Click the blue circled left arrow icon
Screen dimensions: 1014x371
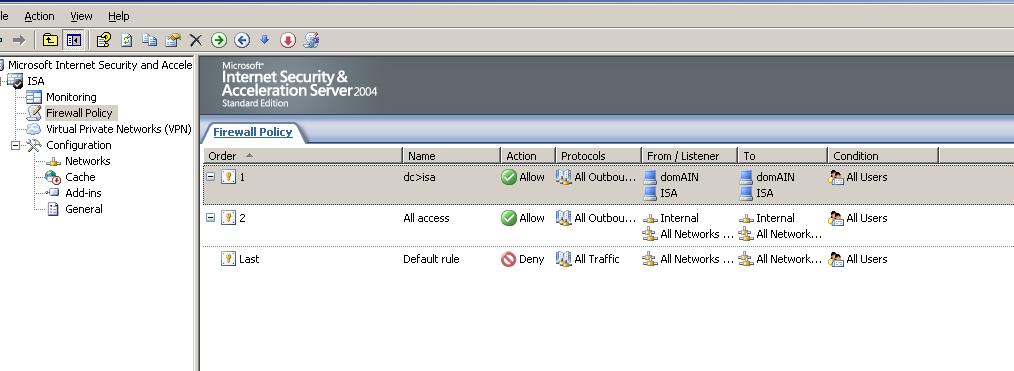[x=242, y=40]
